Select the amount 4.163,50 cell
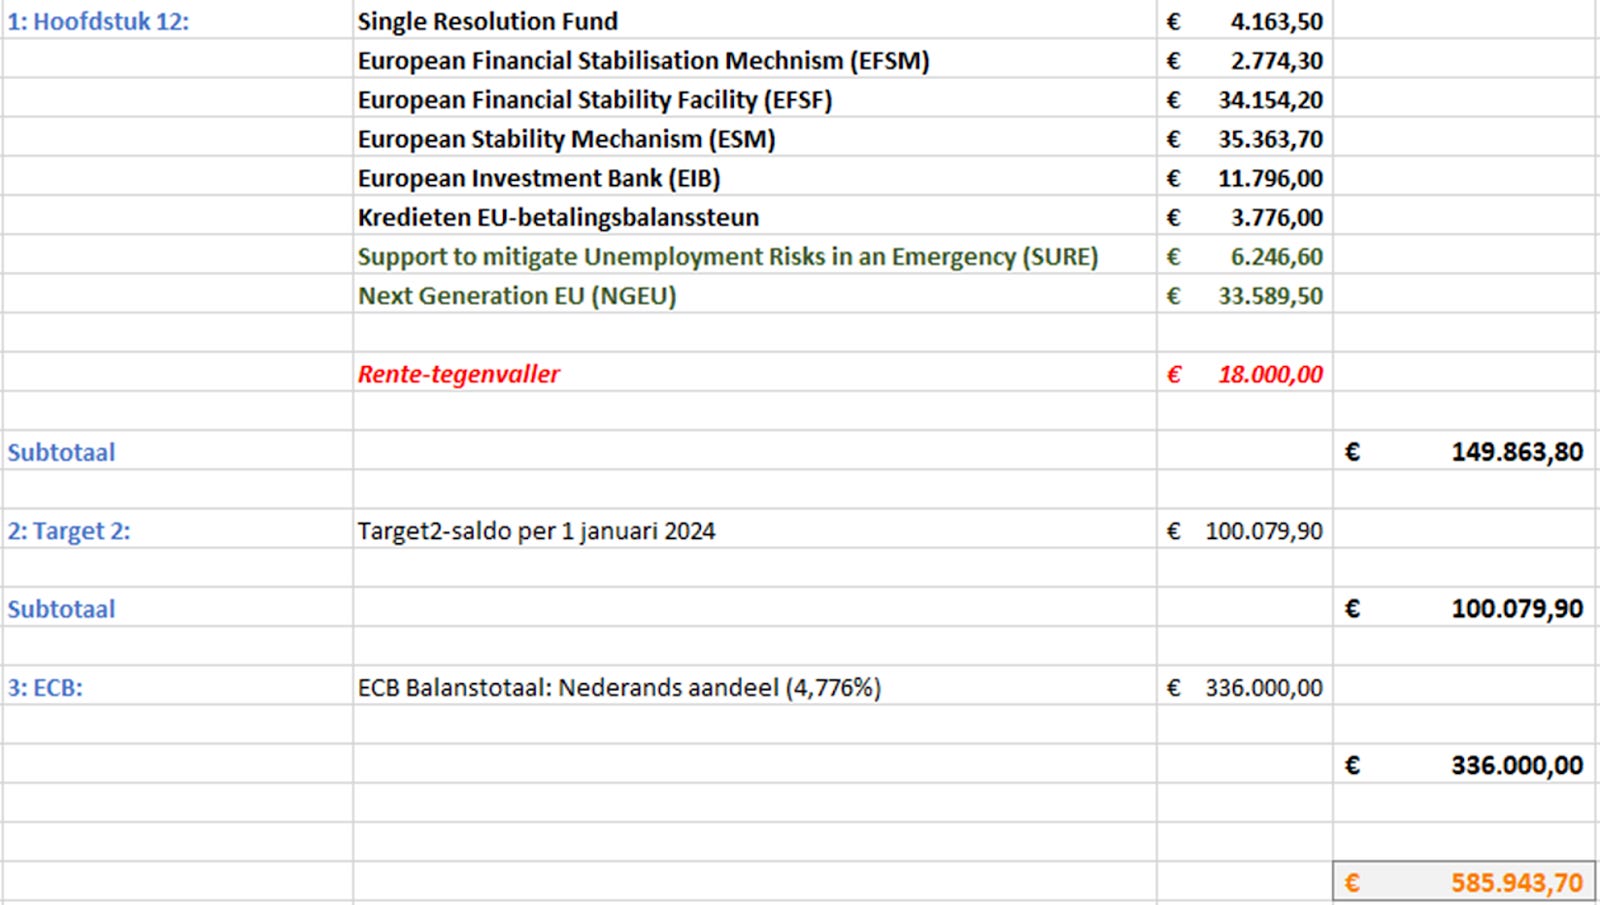This screenshot has width=1600, height=905. pos(1245,21)
